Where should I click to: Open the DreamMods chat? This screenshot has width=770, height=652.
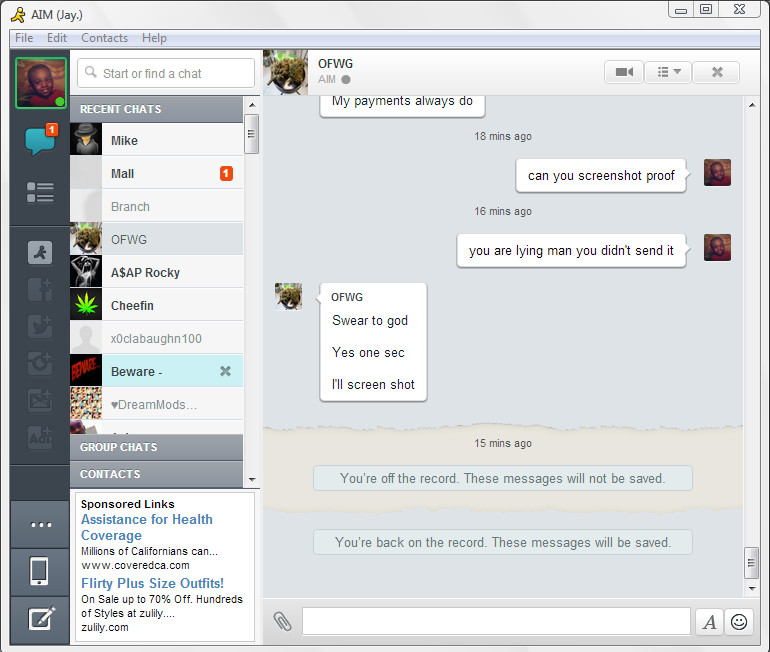(157, 404)
